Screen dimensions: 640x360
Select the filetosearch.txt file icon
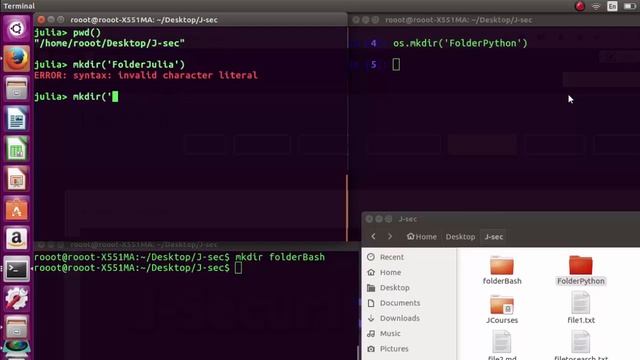tap(580, 342)
